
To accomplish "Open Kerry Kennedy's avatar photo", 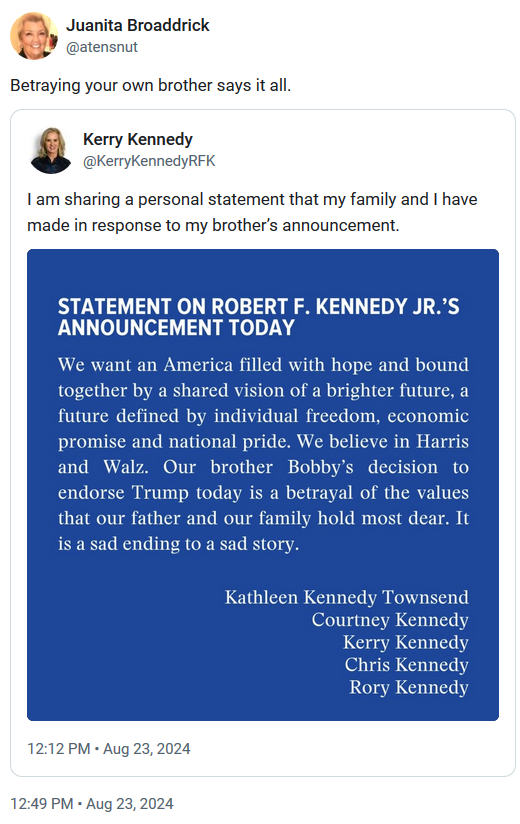I will pos(51,150).
